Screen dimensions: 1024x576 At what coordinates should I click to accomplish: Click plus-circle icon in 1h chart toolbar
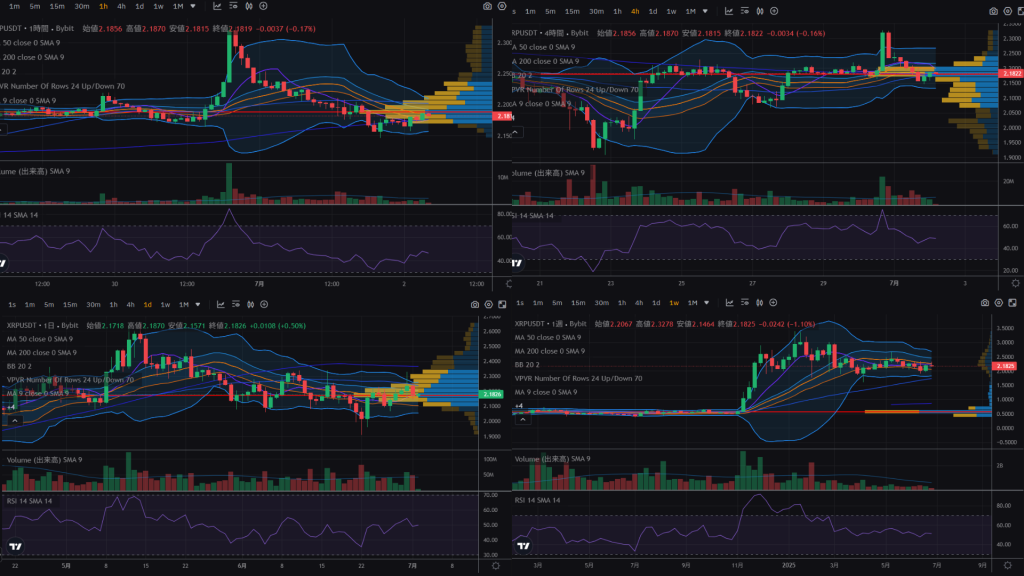tap(263, 6)
